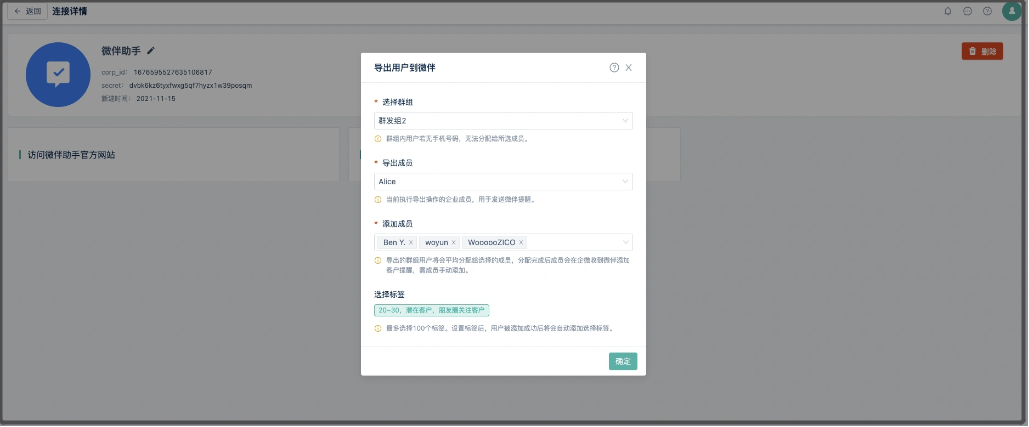Open the top bar help question icon
This screenshot has height=427, width=1029.
(987, 11)
